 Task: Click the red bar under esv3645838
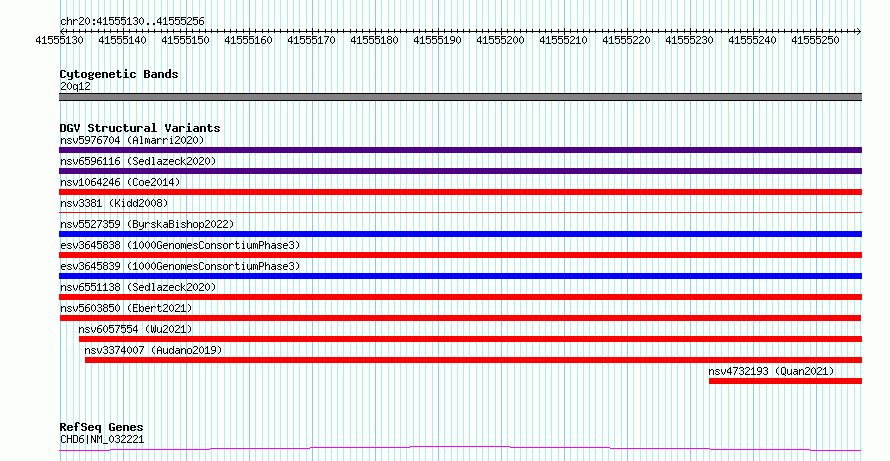(x=460, y=255)
